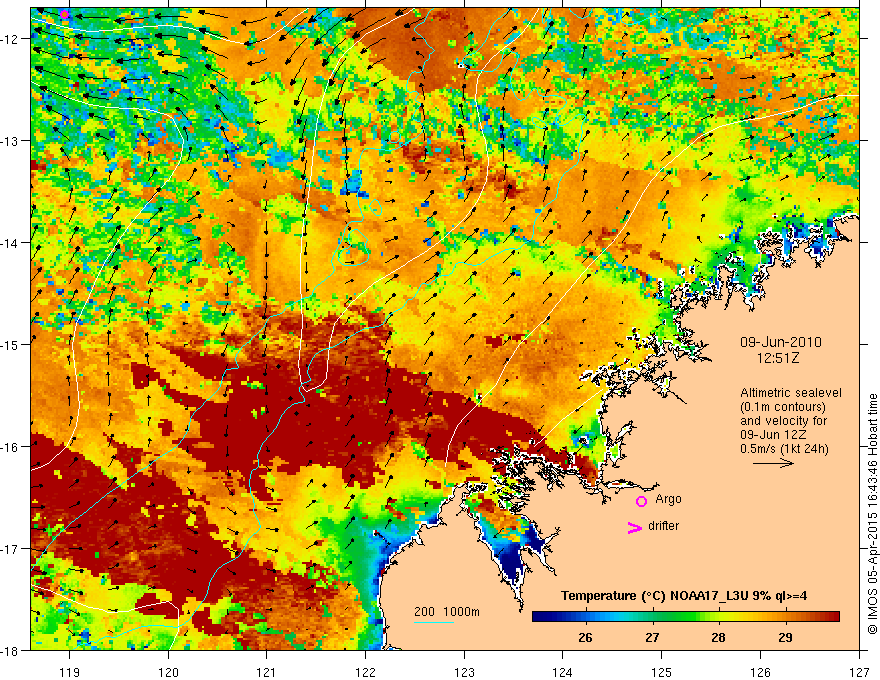880x680 pixels.
Task: Click the longitude label 124
Action: click(x=563, y=672)
